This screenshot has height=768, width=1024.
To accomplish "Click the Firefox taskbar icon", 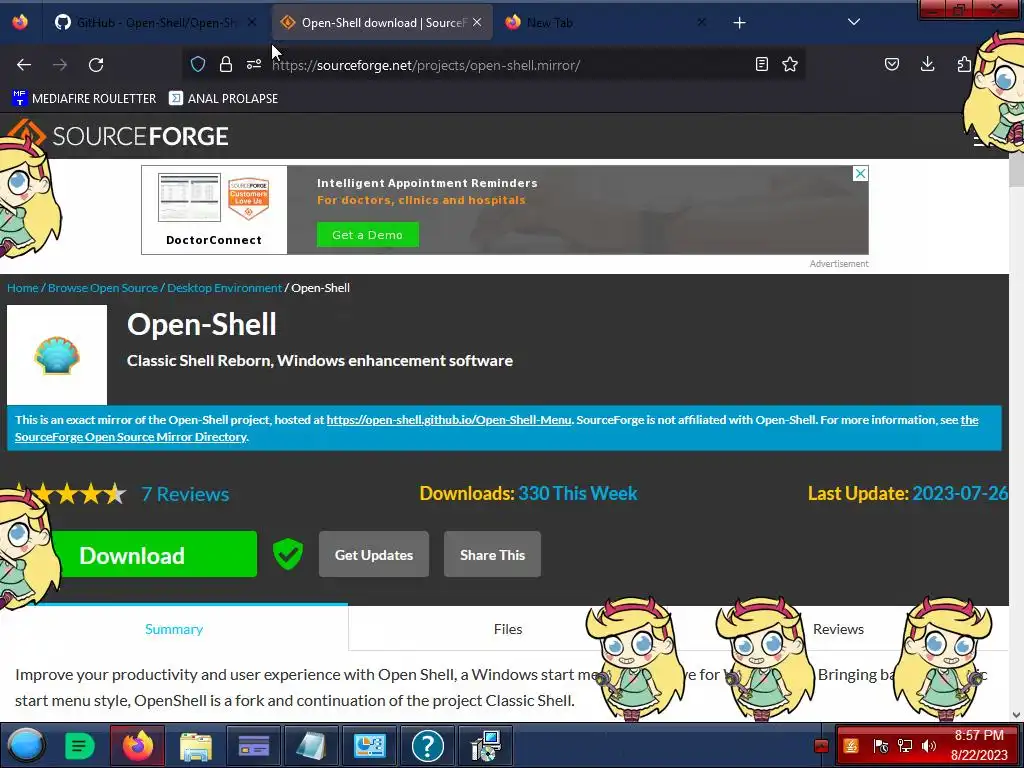I will tap(138, 746).
